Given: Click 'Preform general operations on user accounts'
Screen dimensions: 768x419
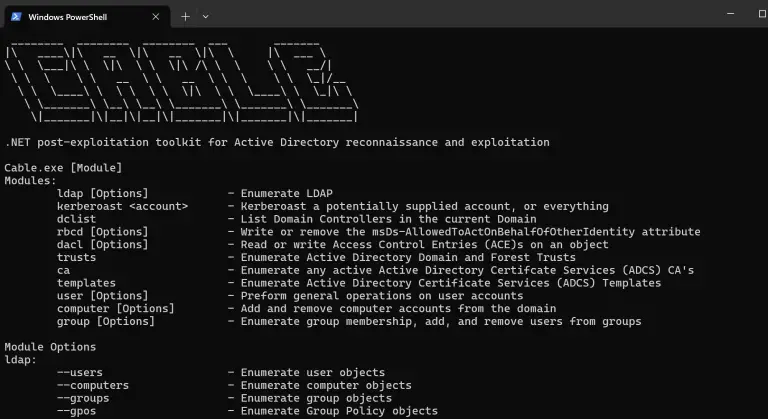Looking at the screenshot, I should pyautogui.click(x=382, y=296).
